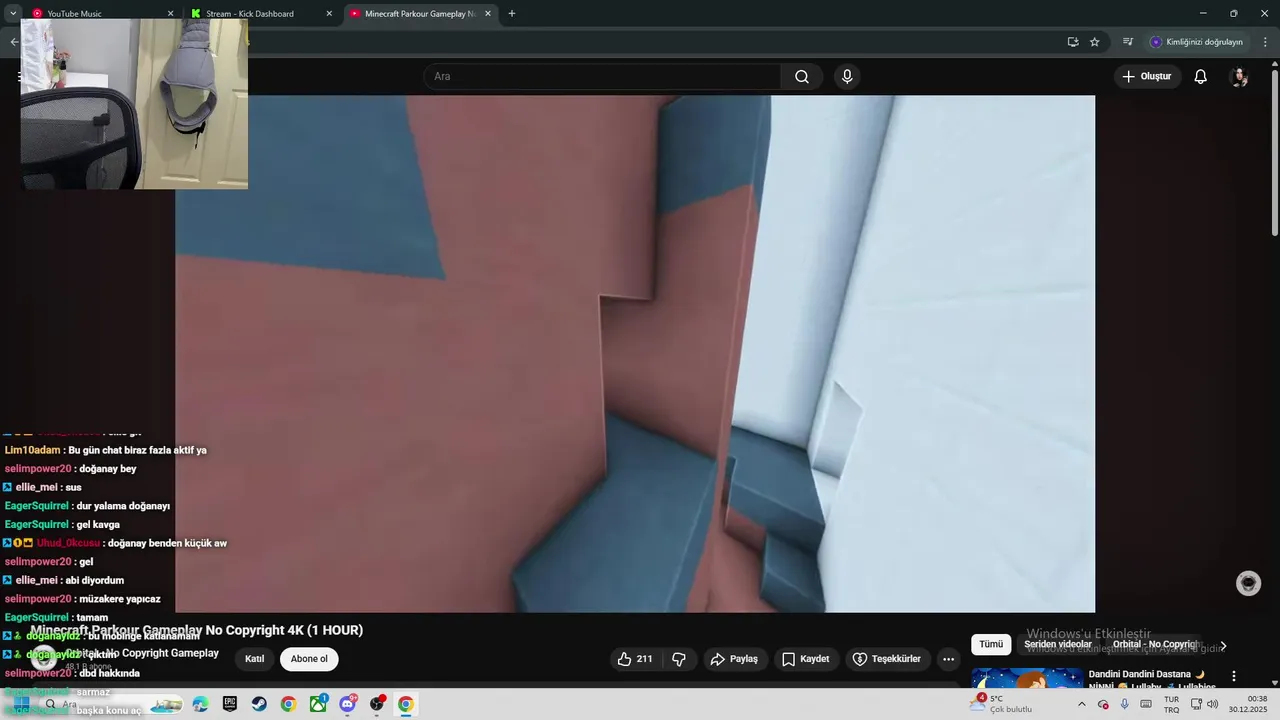Image resolution: width=1280 pixels, height=720 pixels.
Task: Open the weather widget showing 5°C
Action: click(1001, 704)
